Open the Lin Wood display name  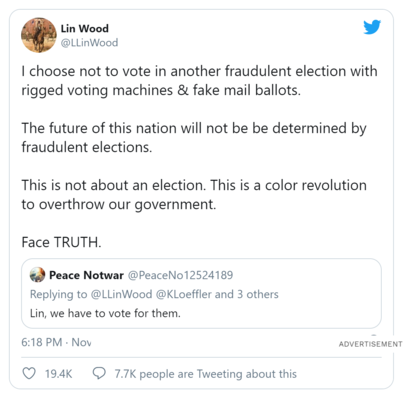pyautogui.click(x=84, y=29)
